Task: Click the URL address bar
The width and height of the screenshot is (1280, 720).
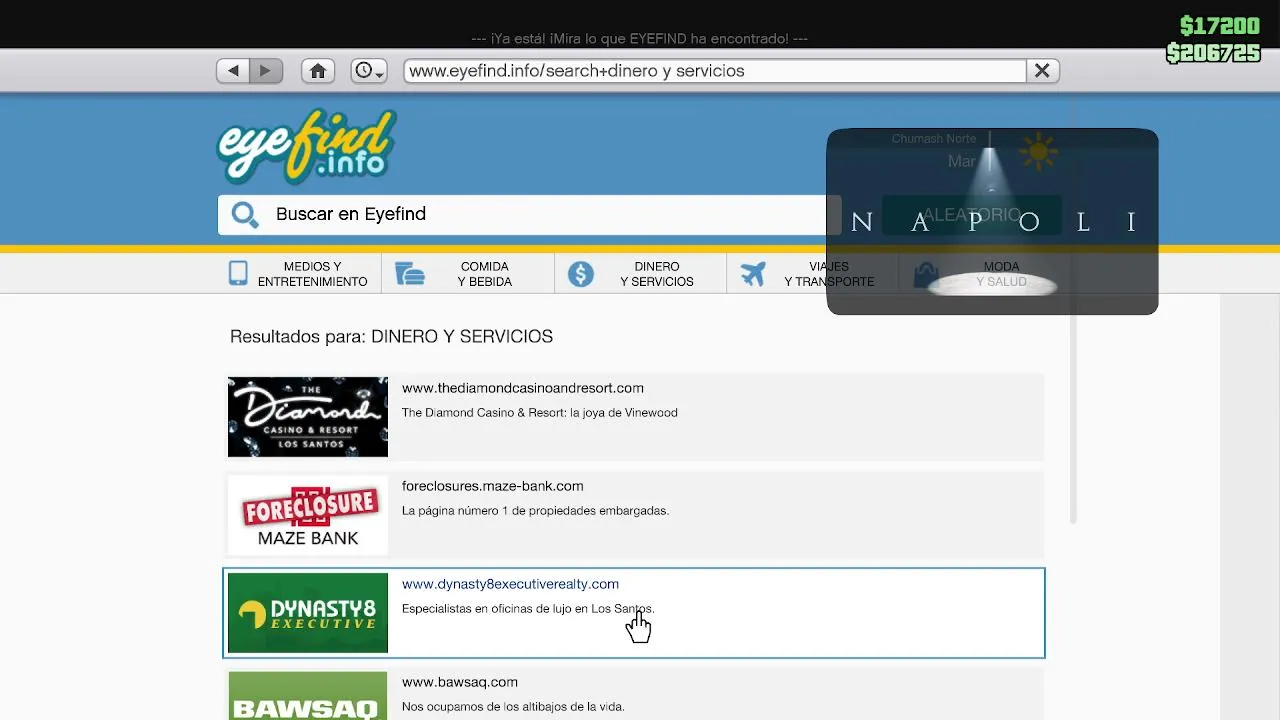Action: [x=715, y=71]
